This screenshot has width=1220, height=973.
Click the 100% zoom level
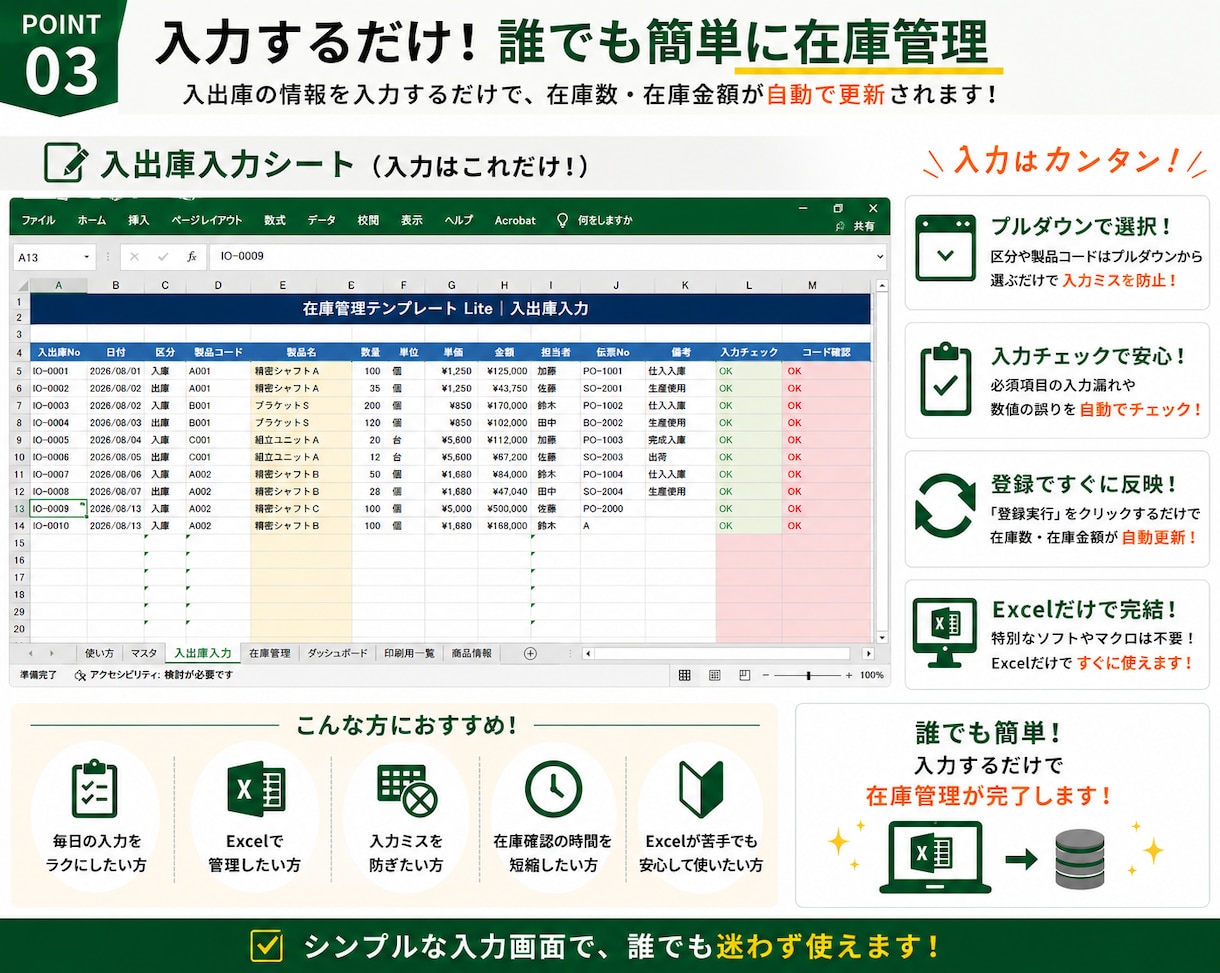(x=872, y=675)
